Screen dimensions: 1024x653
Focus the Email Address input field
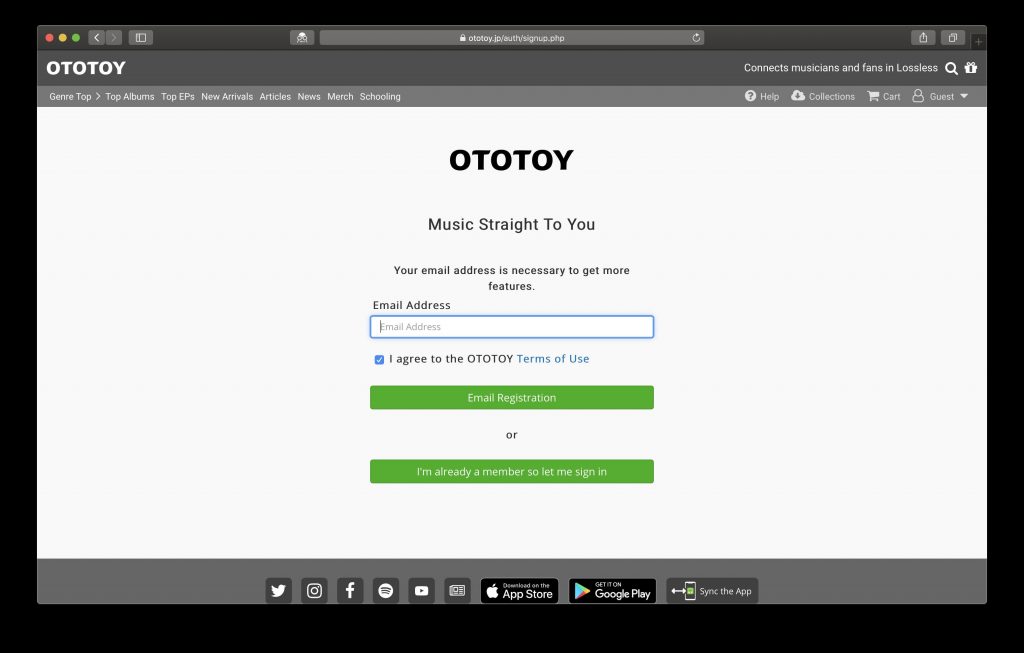[x=511, y=326]
